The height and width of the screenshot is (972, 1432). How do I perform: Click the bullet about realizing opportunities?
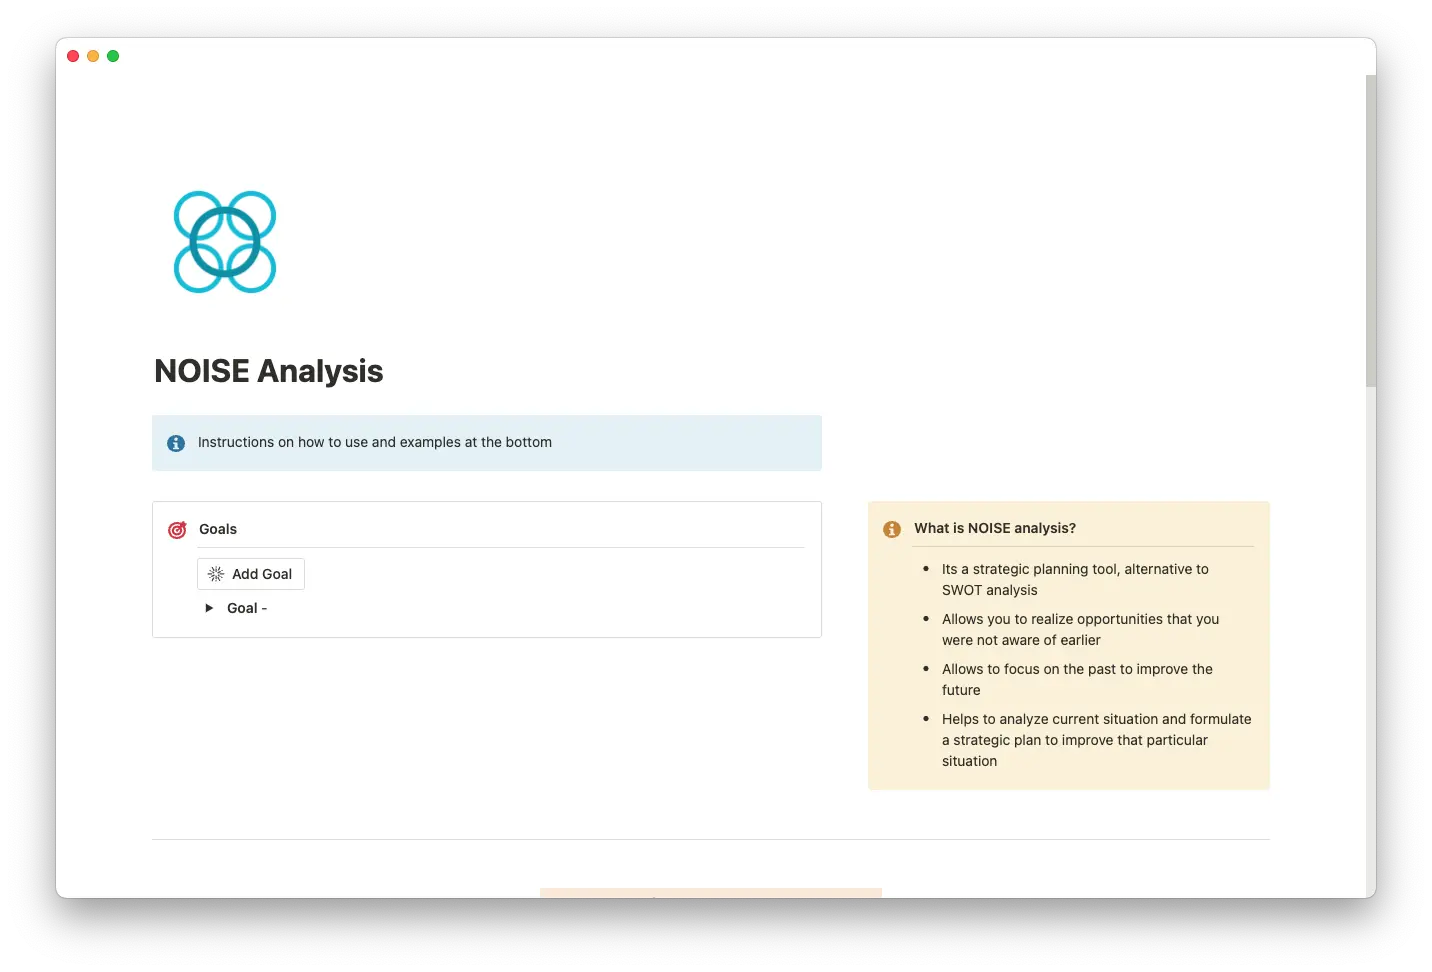[x=1080, y=629]
